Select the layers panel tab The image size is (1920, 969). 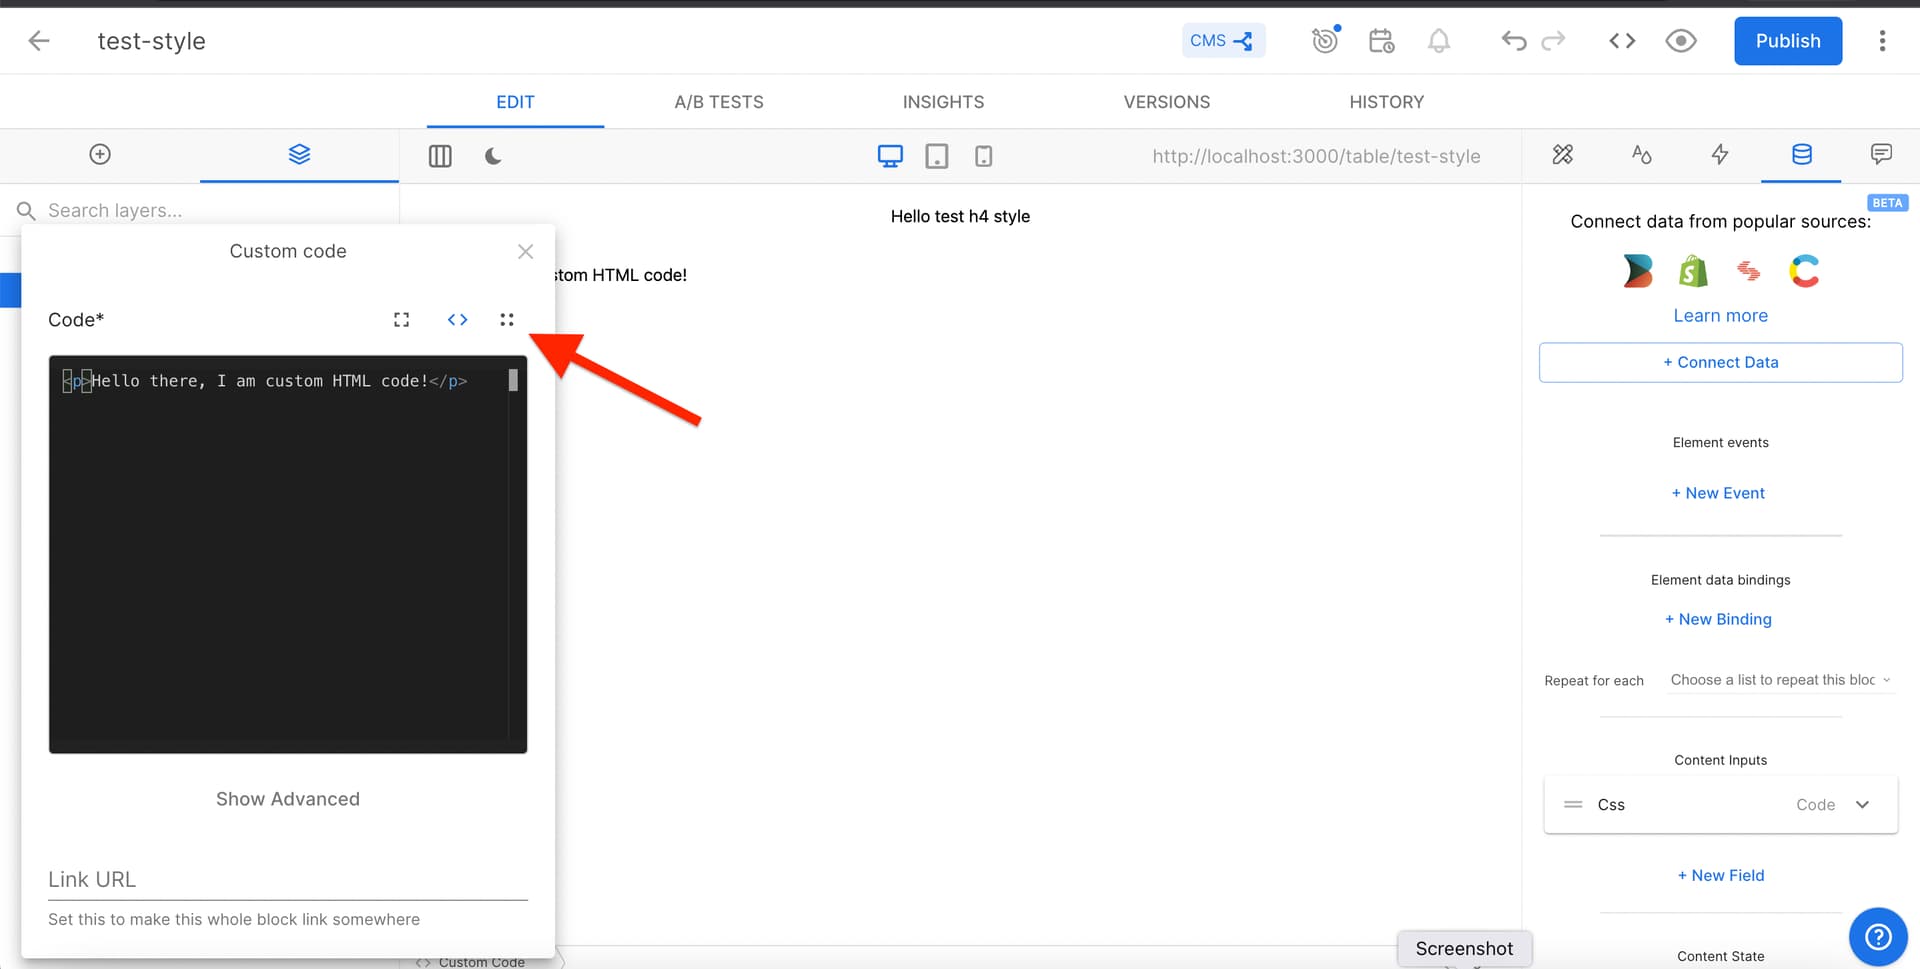coord(299,154)
